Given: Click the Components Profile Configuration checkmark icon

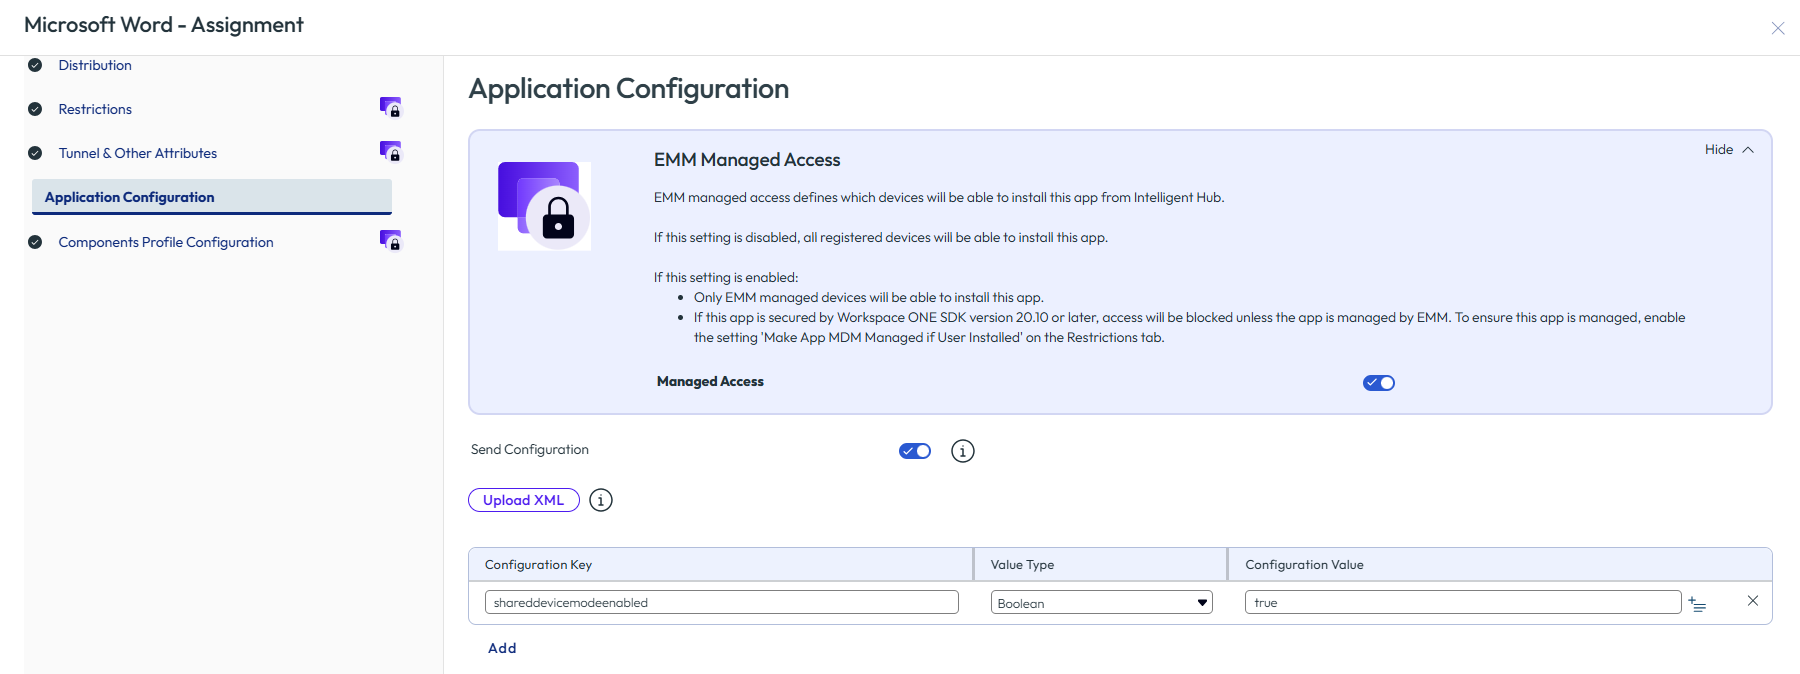Looking at the screenshot, I should pyautogui.click(x=35, y=242).
